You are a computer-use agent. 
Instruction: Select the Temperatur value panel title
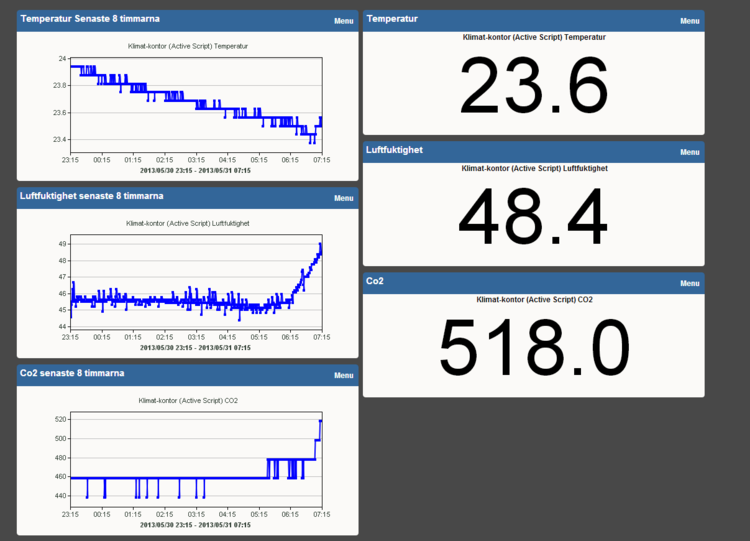pos(393,19)
